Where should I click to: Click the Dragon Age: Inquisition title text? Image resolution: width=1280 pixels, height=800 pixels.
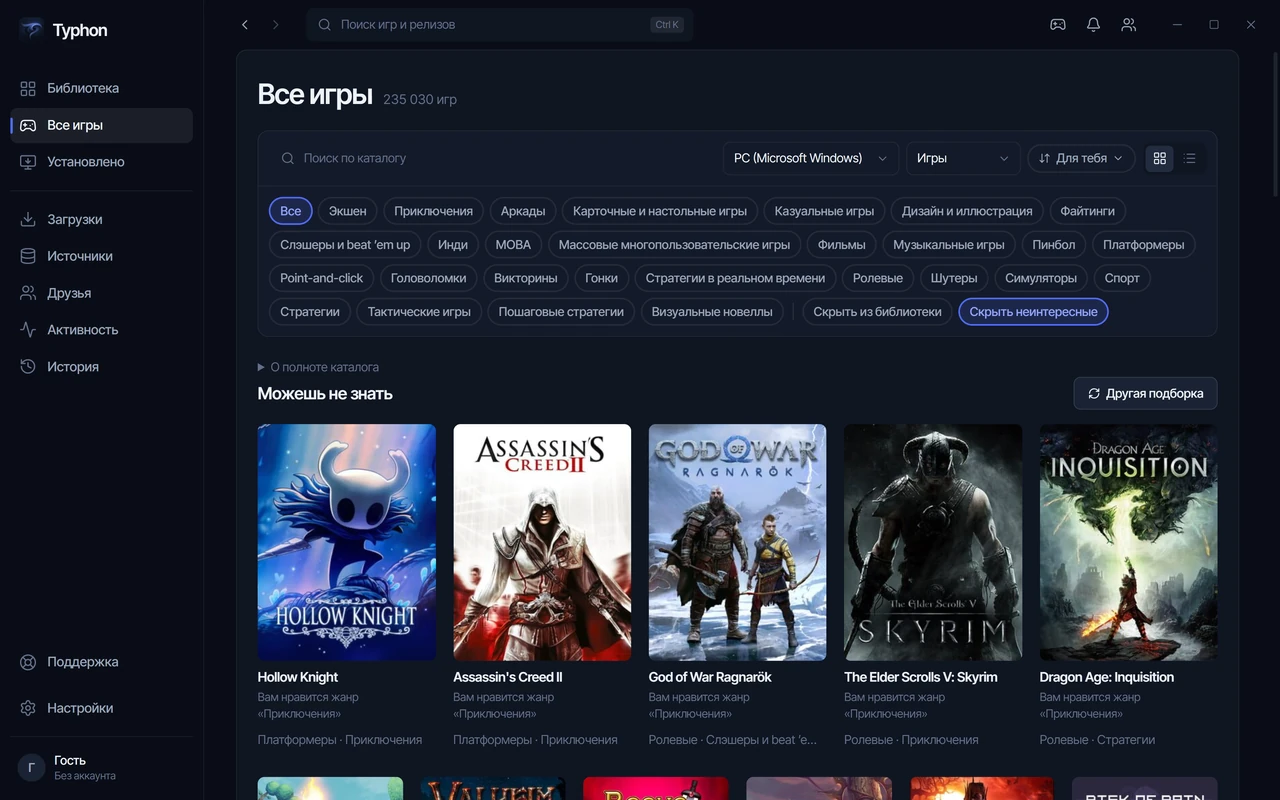point(1107,677)
